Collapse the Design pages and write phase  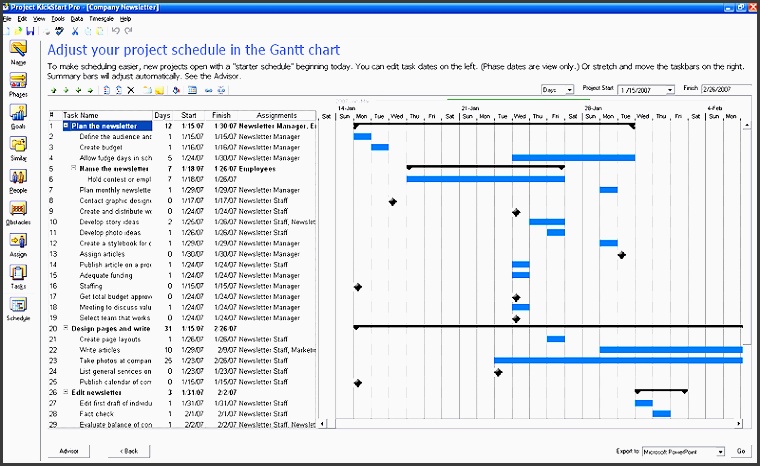tap(66, 328)
